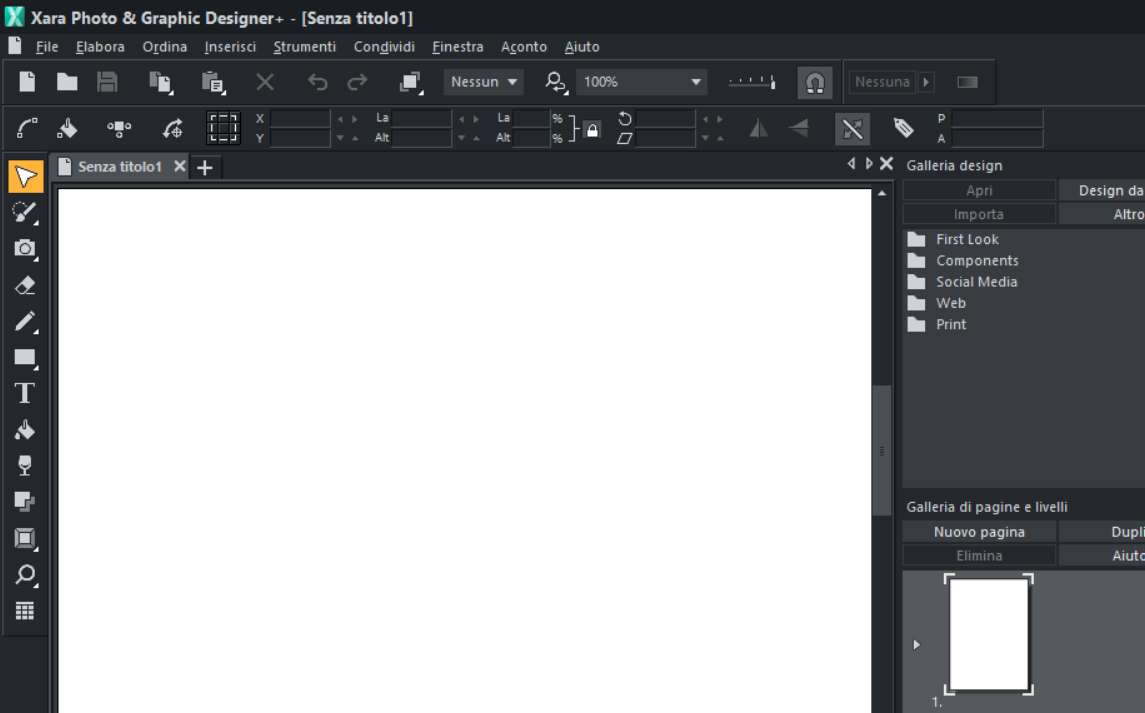Select the Rectangle shape tool
The height and width of the screenshot is (713, 1145).
click(26, 358)
